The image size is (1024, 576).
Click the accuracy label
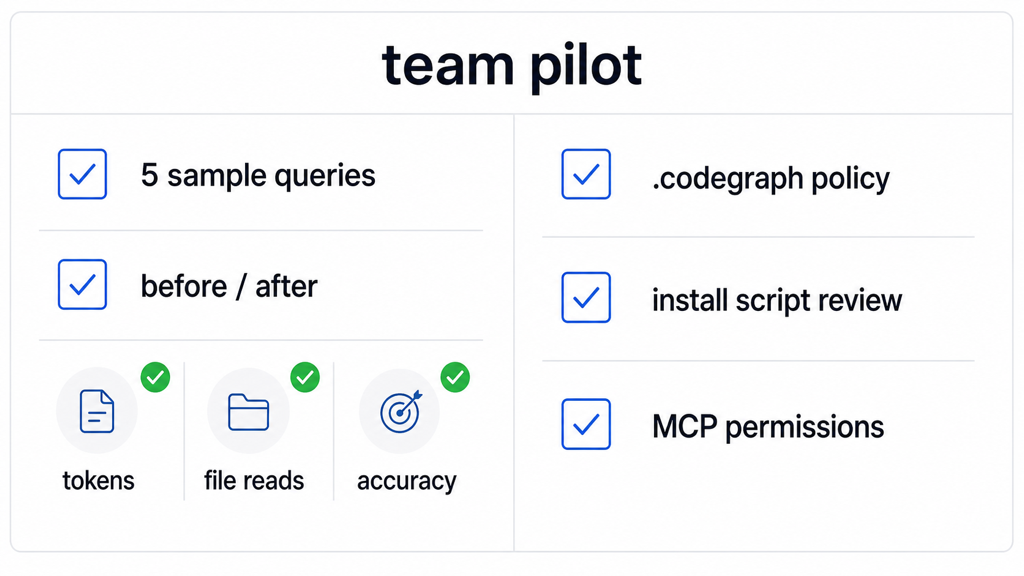407,482
